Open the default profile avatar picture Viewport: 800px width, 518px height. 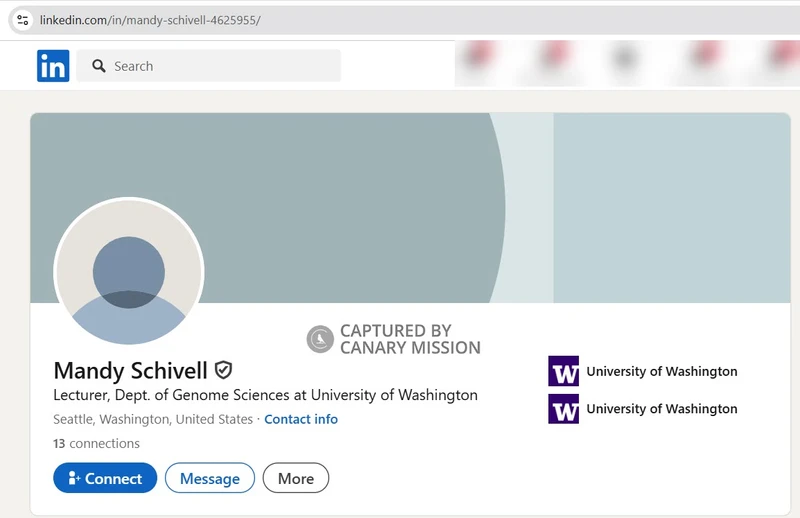129,272
